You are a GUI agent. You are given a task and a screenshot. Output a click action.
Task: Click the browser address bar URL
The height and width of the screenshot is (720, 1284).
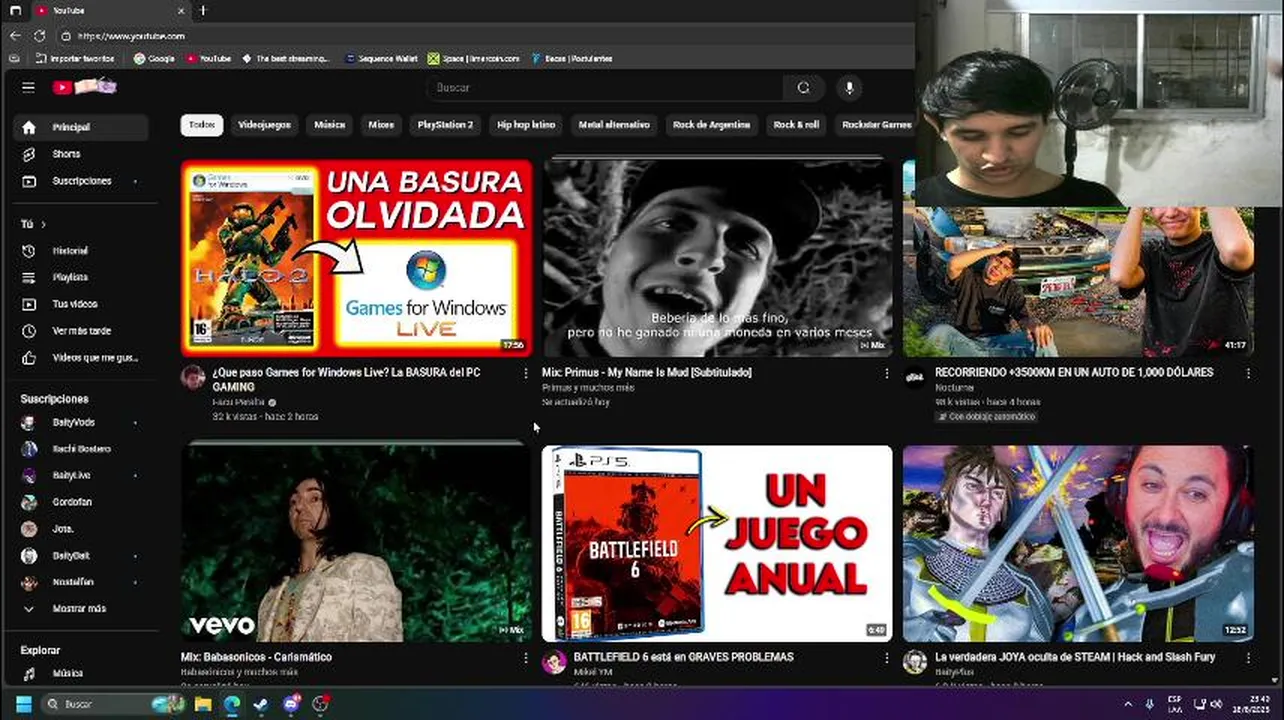click(x=131, y=36)
